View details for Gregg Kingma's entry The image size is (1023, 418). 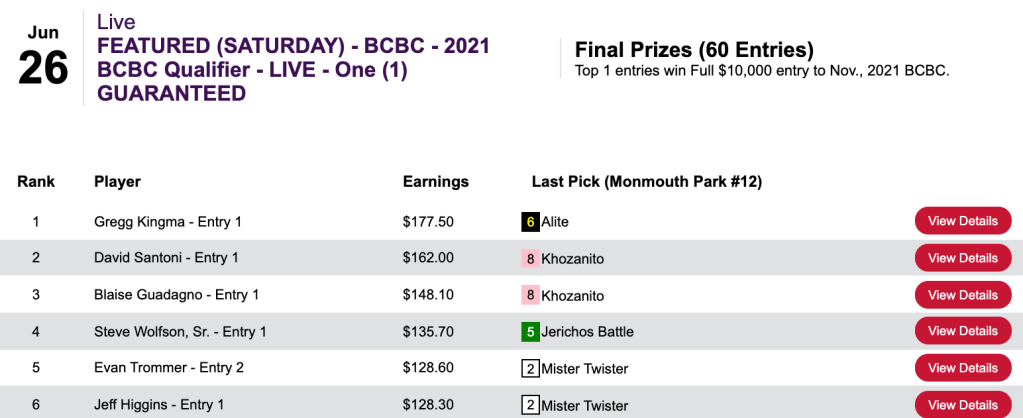[962, 221]
